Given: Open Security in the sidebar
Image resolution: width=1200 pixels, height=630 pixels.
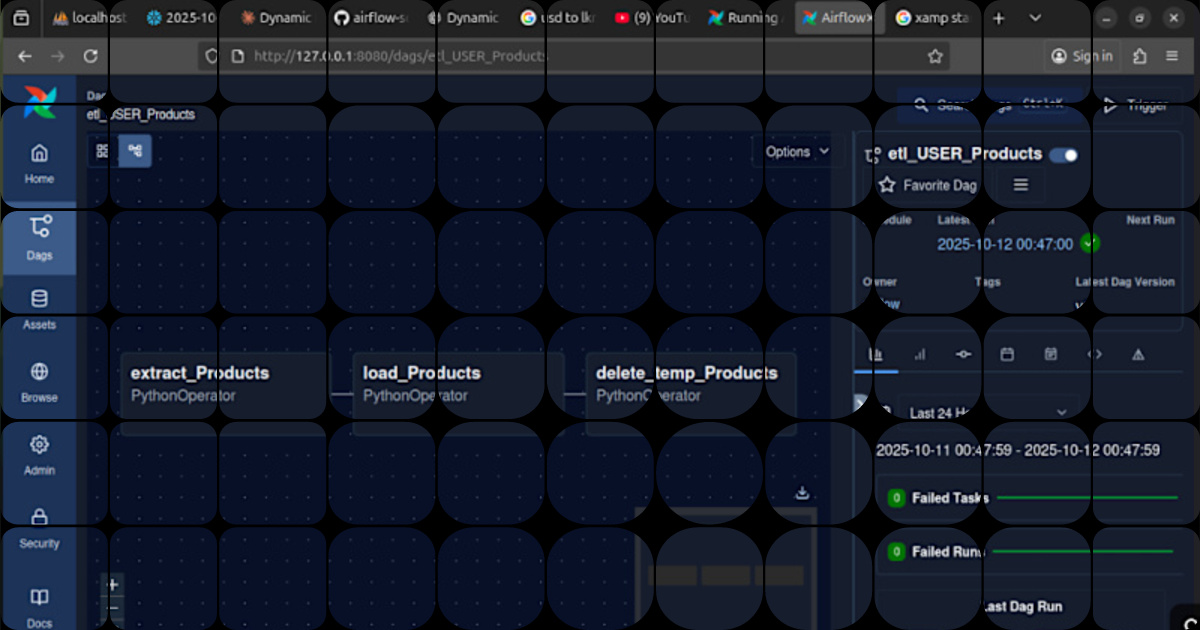Looking at the screenshot, I should tap(39, 528).
